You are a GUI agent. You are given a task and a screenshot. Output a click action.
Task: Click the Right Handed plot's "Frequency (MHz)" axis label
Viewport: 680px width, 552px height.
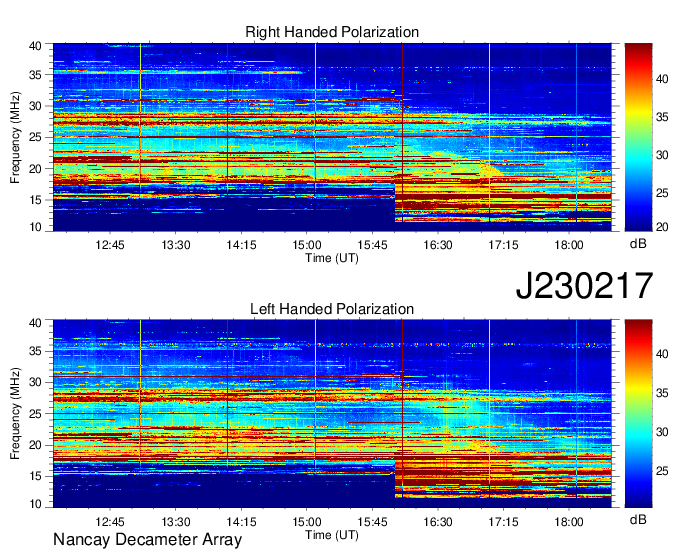15,137
